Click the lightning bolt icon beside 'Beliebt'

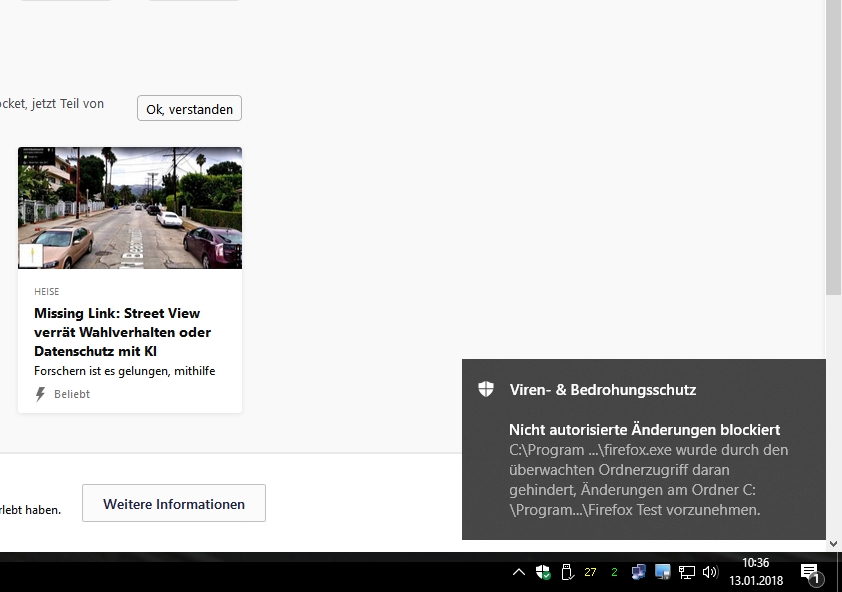(40, 394)
